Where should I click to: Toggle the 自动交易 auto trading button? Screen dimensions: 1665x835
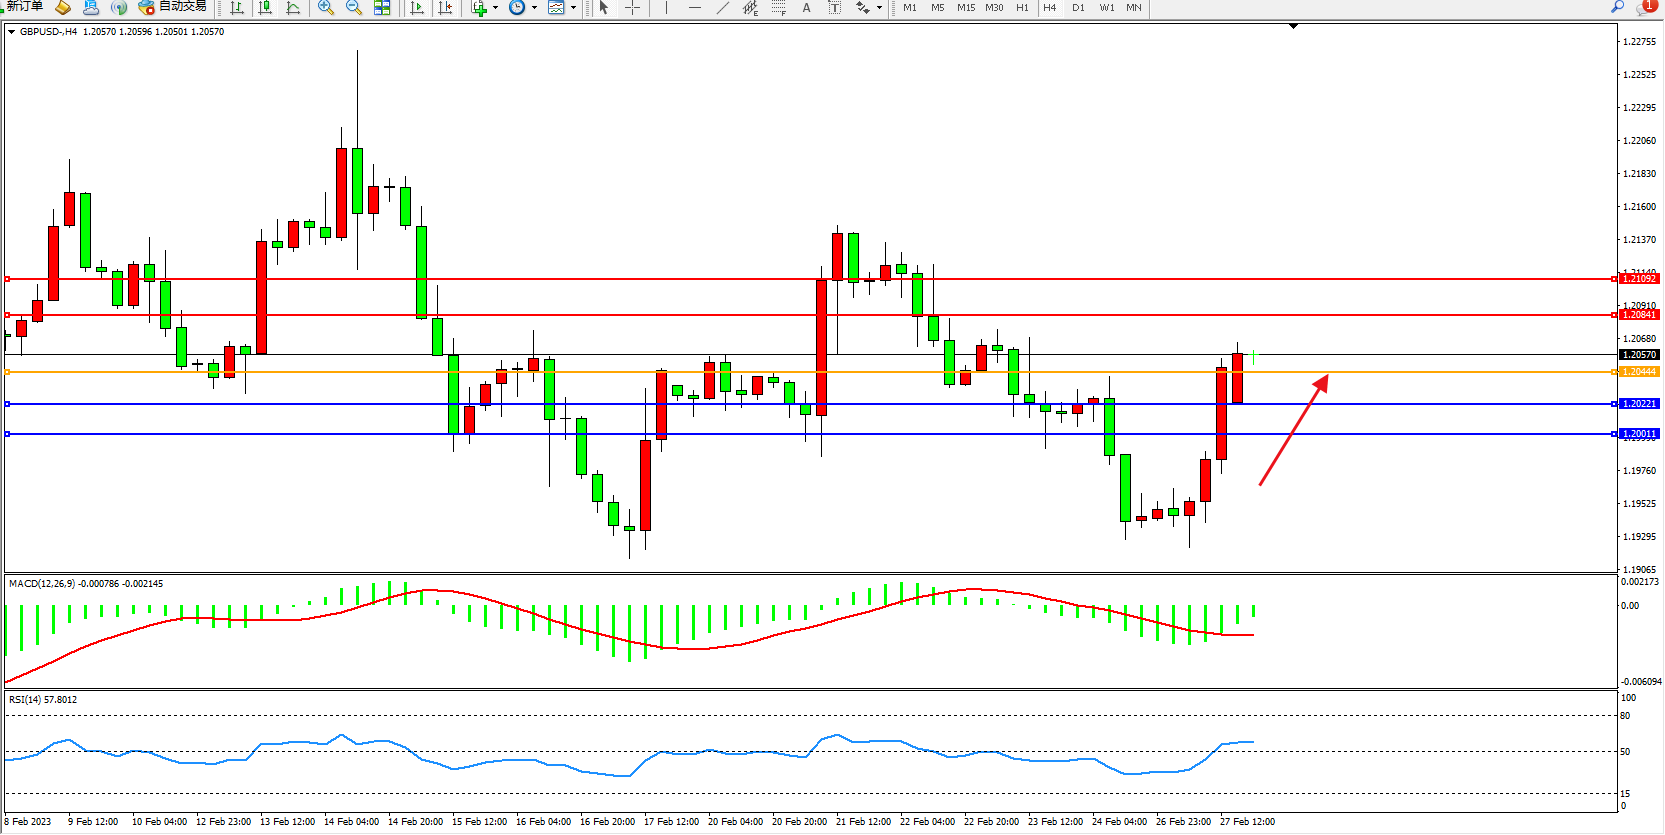tap(173, 7)
